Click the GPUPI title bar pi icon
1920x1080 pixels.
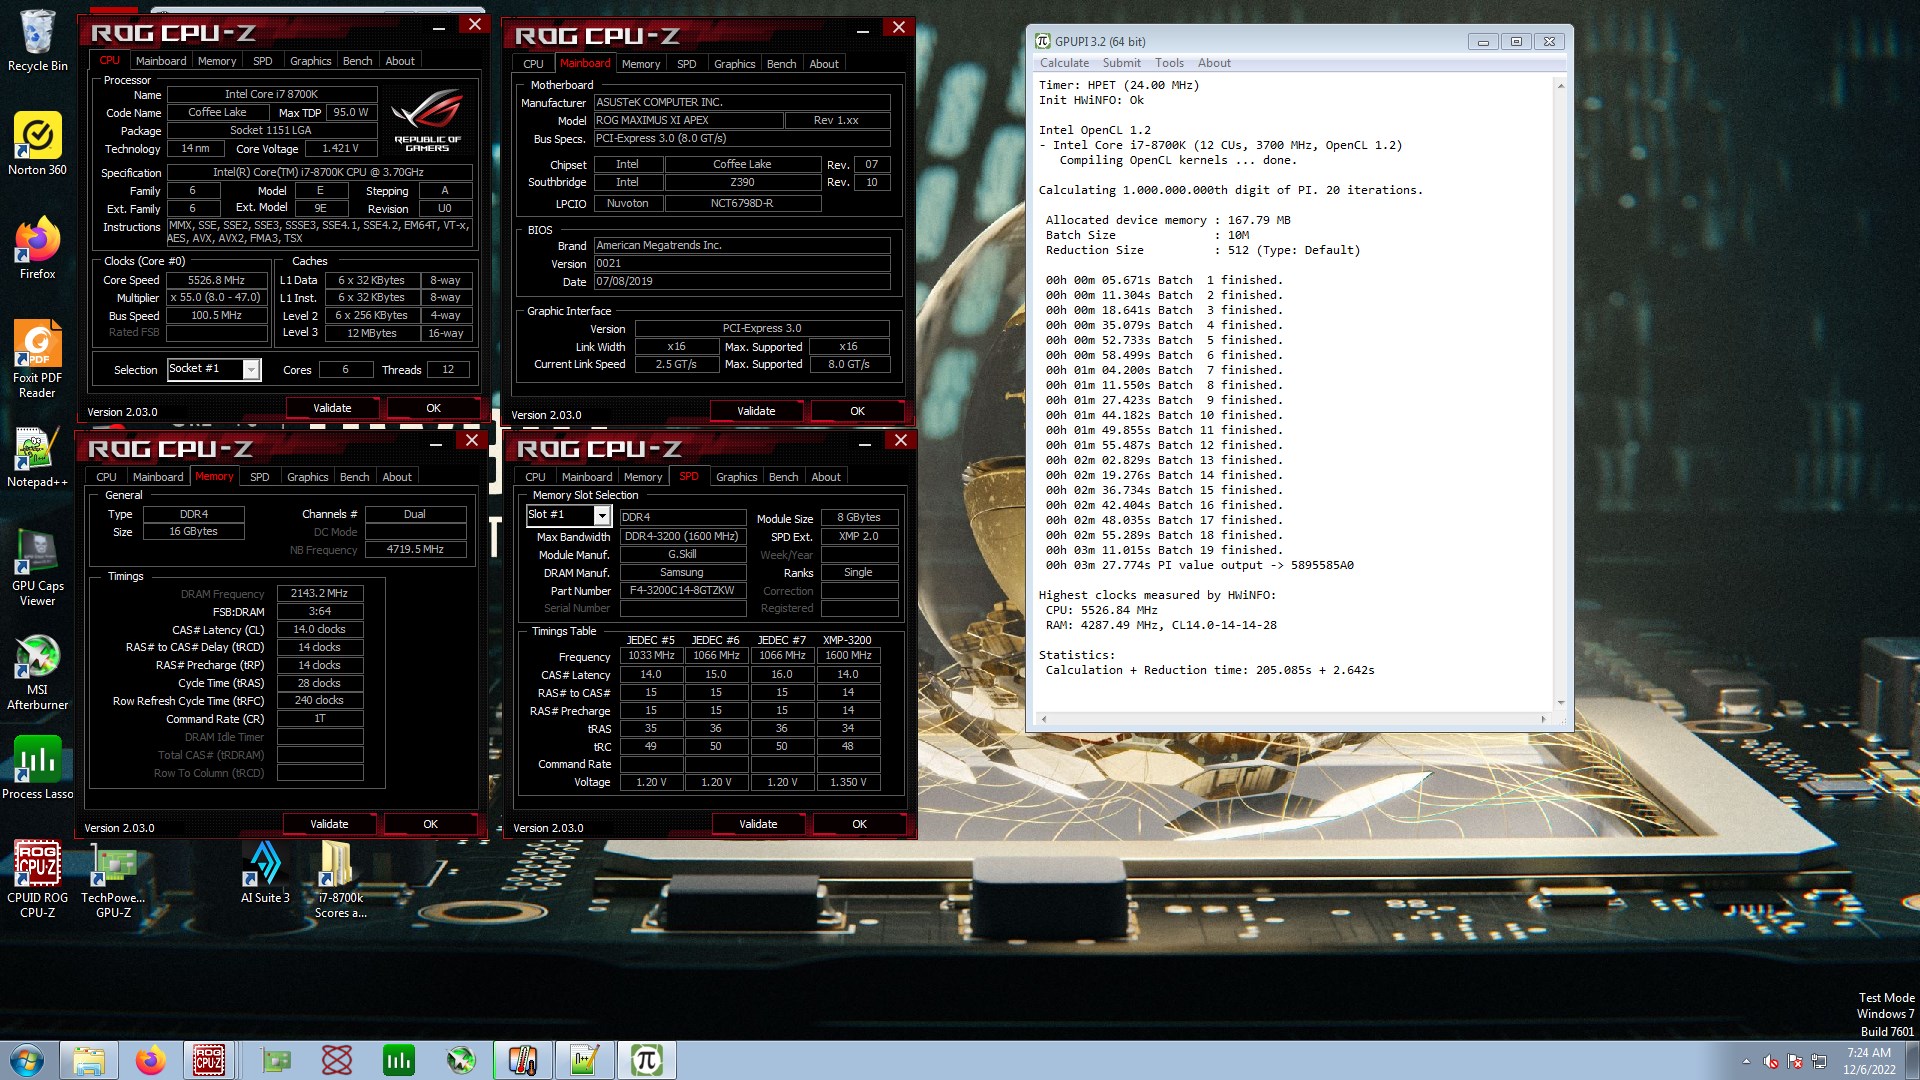[x=1043, y=41]
